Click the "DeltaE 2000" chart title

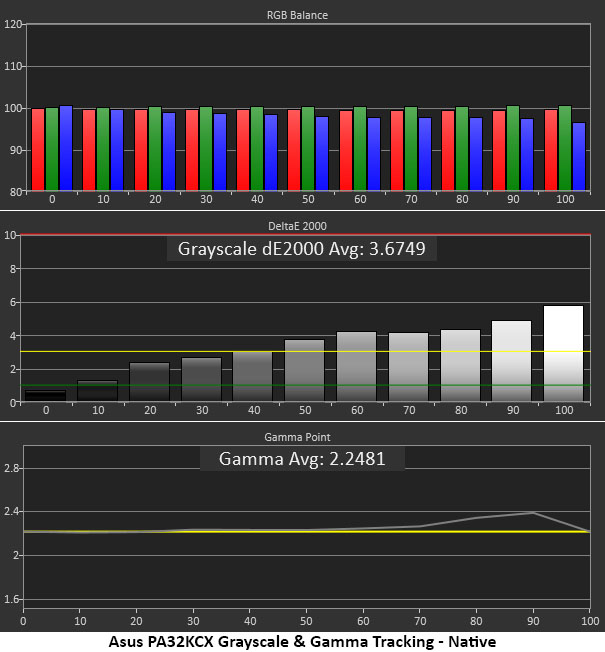click(x=297, y=226)
